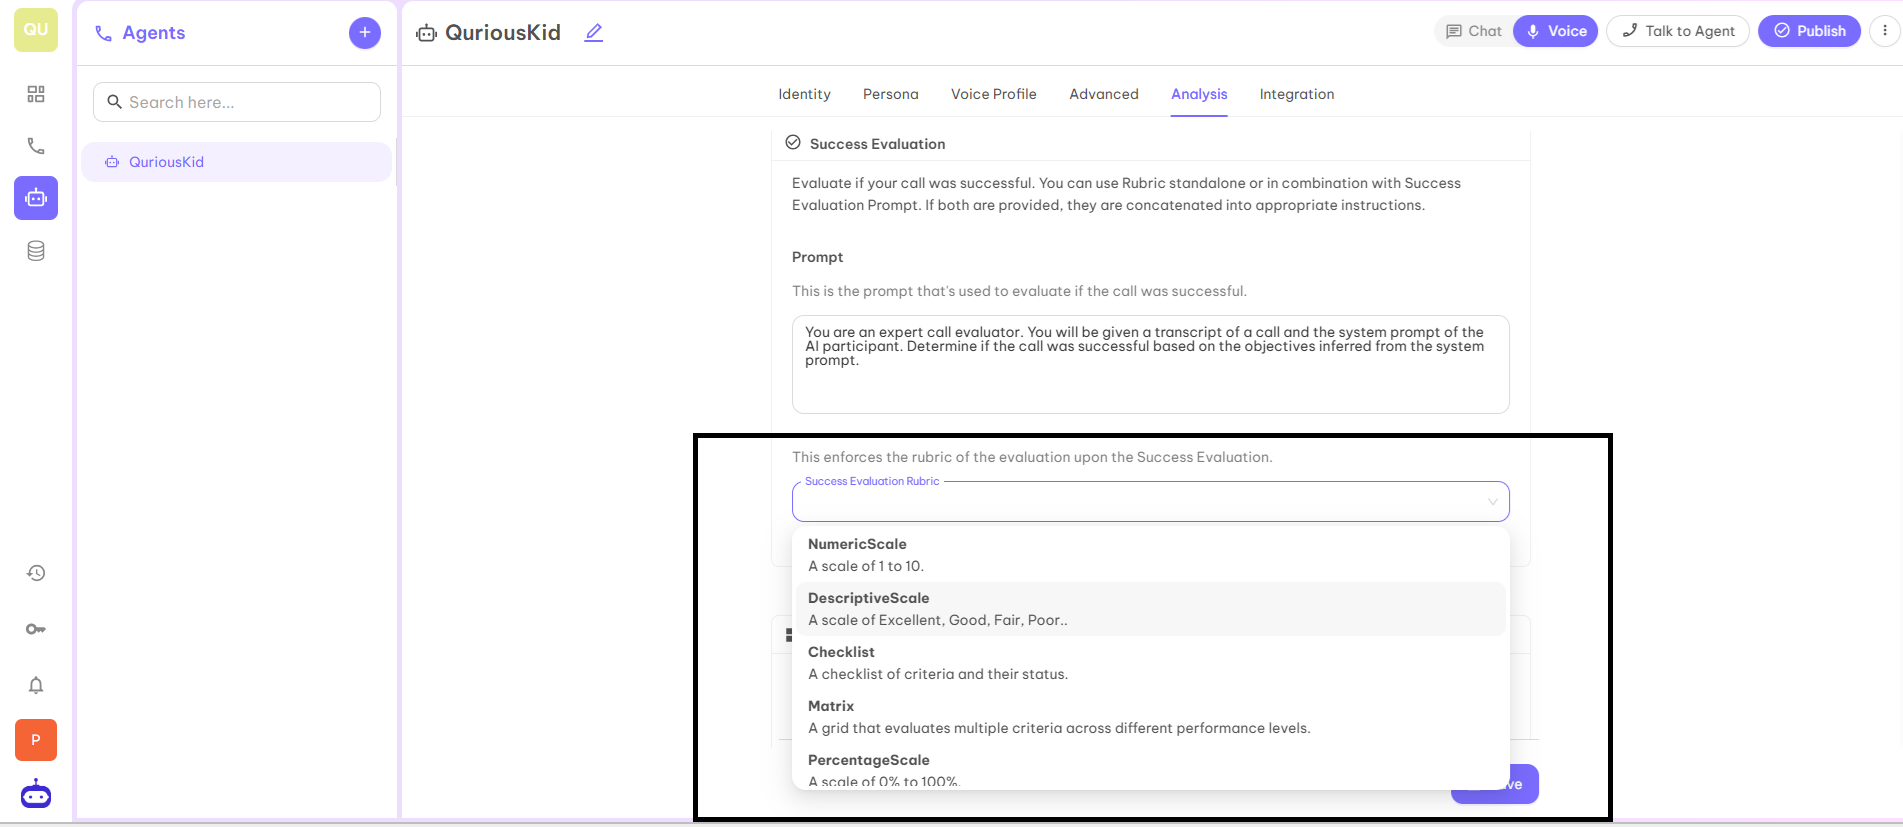The width and height of the screenshot is (1903, 827).
Task: Expand the Success Evaluation Rubric dropdown arrow
Action: point(1492,502)
